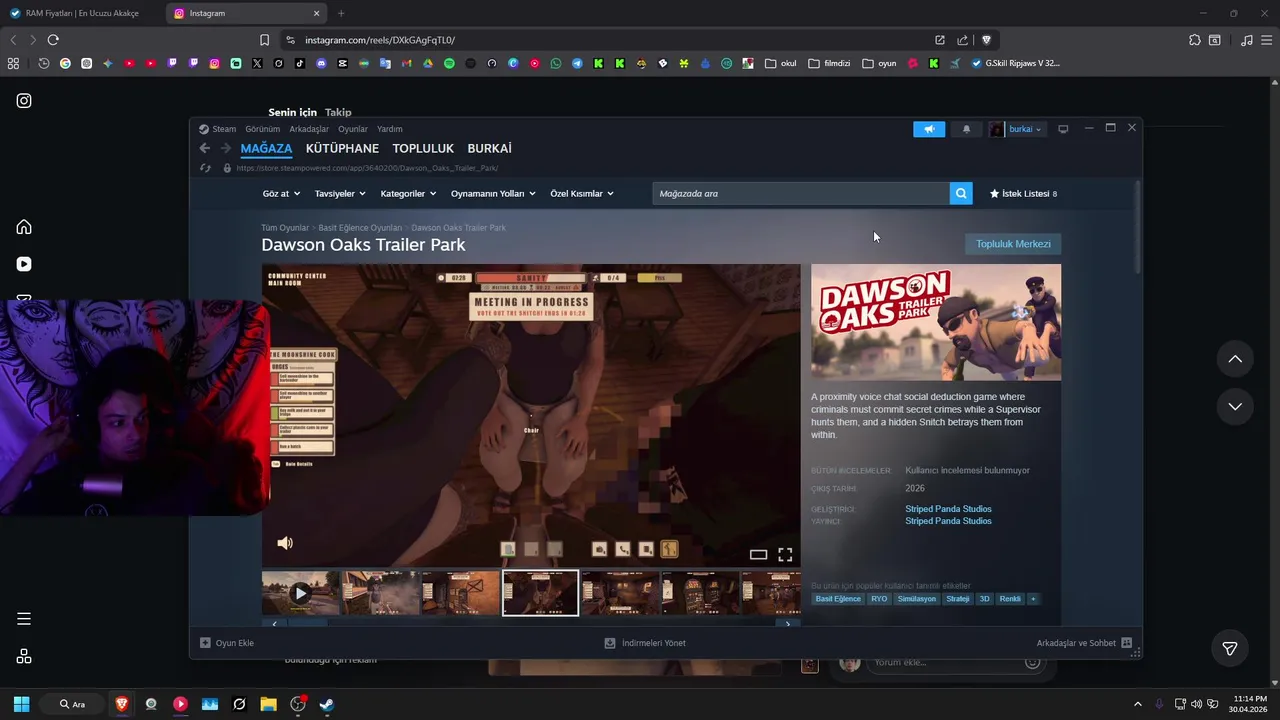Expand more tags with plus button
The width and height of the screenshot is (1280, 720).
tap(1033, 599)
